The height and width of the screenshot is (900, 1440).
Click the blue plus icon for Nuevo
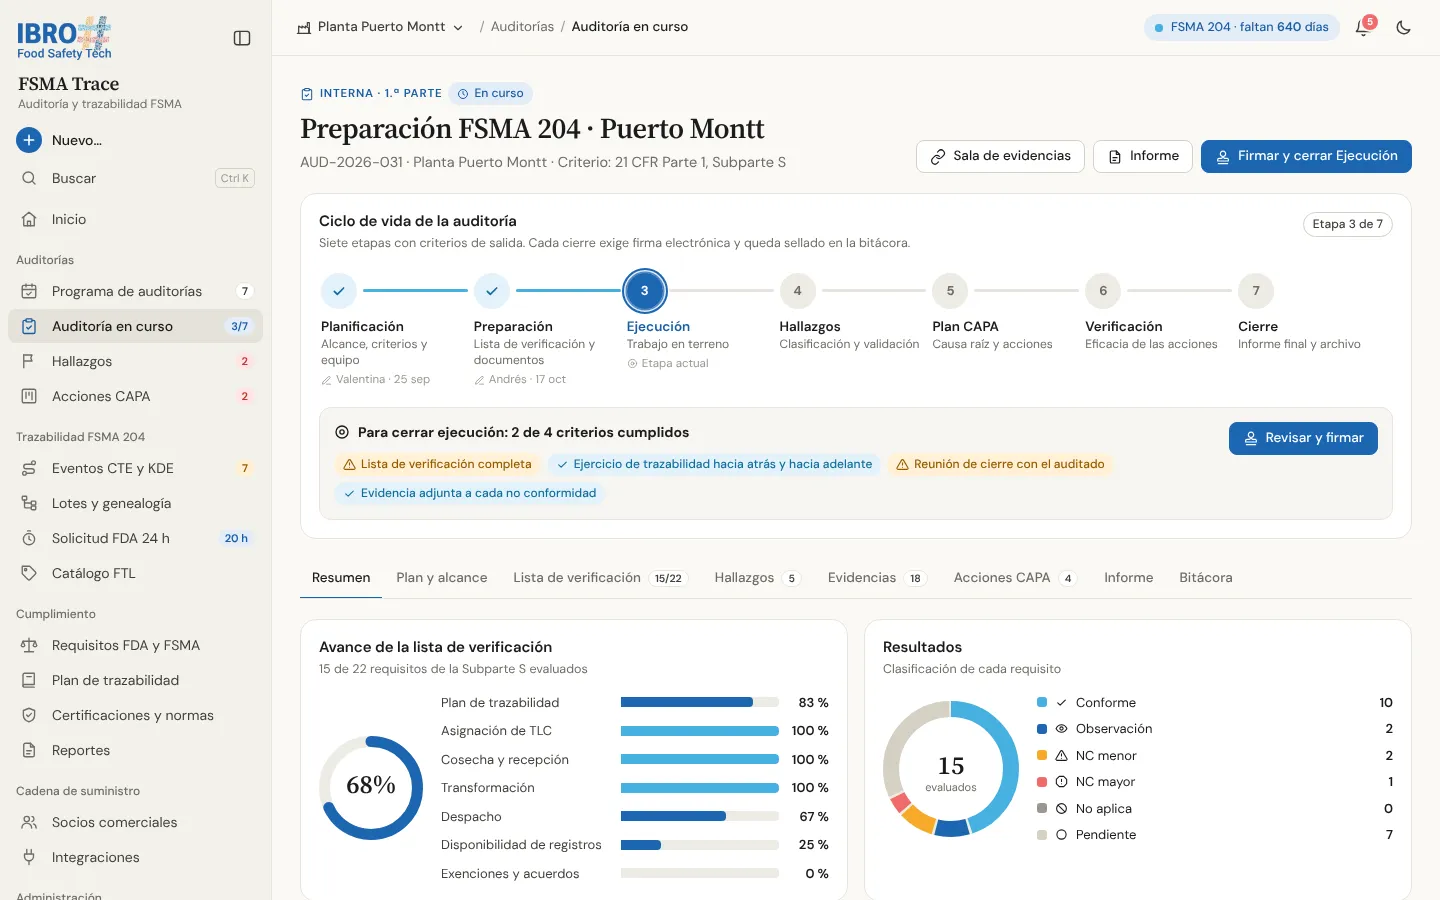point(29,140)
